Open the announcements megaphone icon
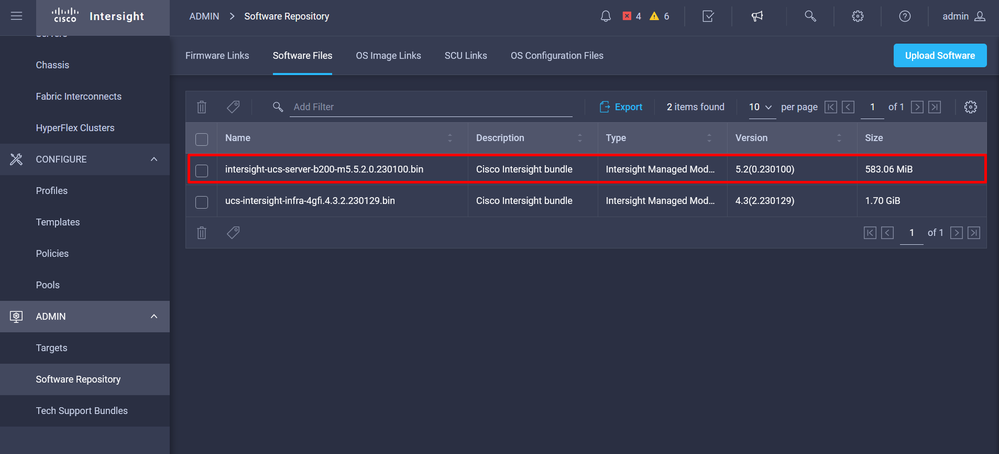Screen dimensions: 999x454 [757, 17]
